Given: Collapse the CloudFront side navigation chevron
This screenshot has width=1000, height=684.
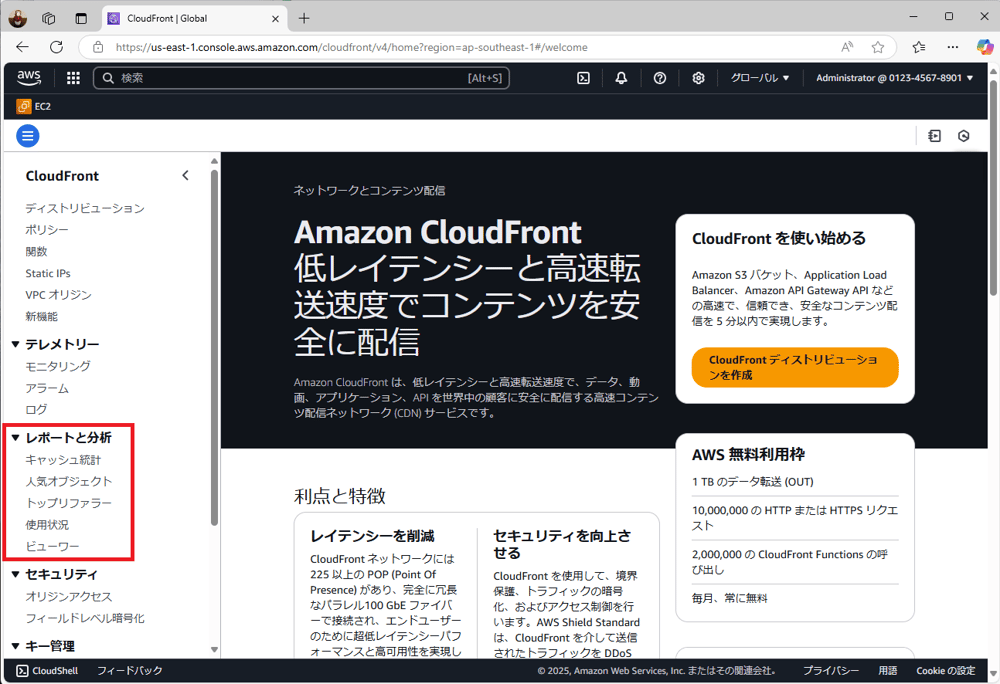Looking at the screenshot, I should click(x=186, y=175).
